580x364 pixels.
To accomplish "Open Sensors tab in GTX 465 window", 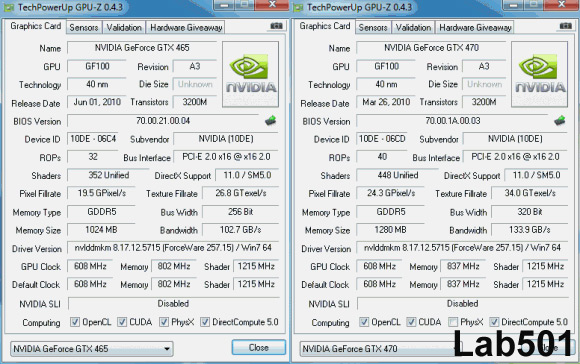I will click(84, 27).
